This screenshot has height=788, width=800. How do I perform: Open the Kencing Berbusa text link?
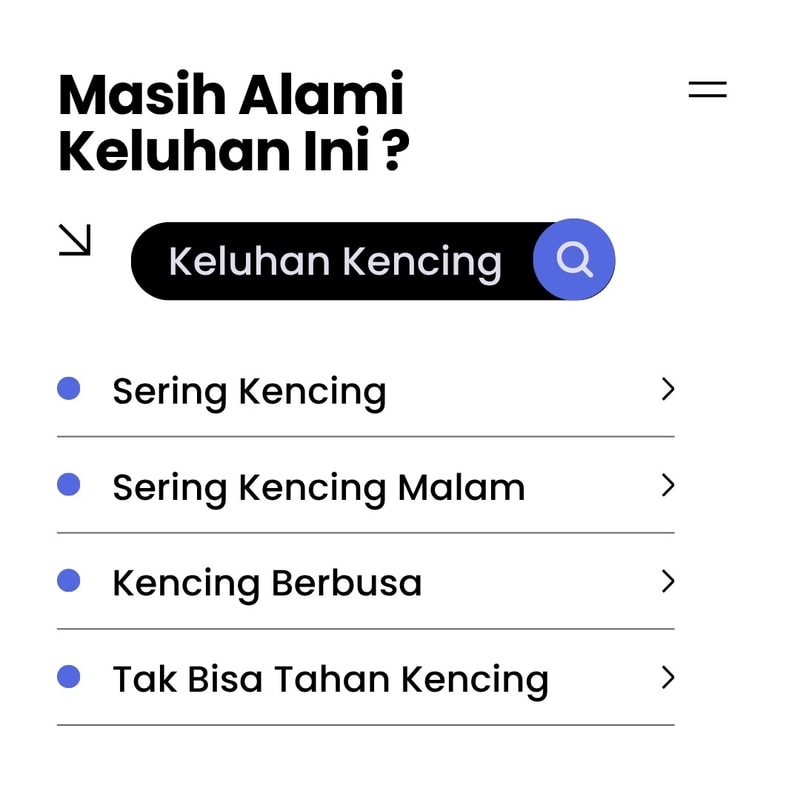point(267,584)
